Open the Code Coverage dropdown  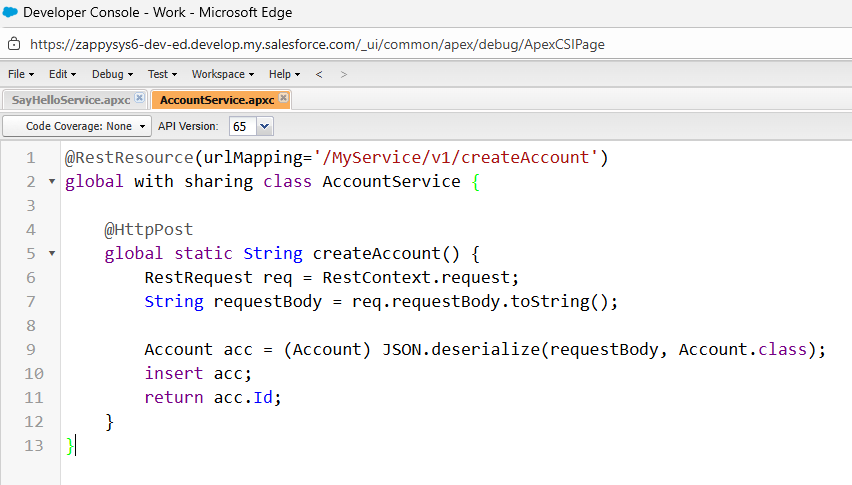coord(78,126)
